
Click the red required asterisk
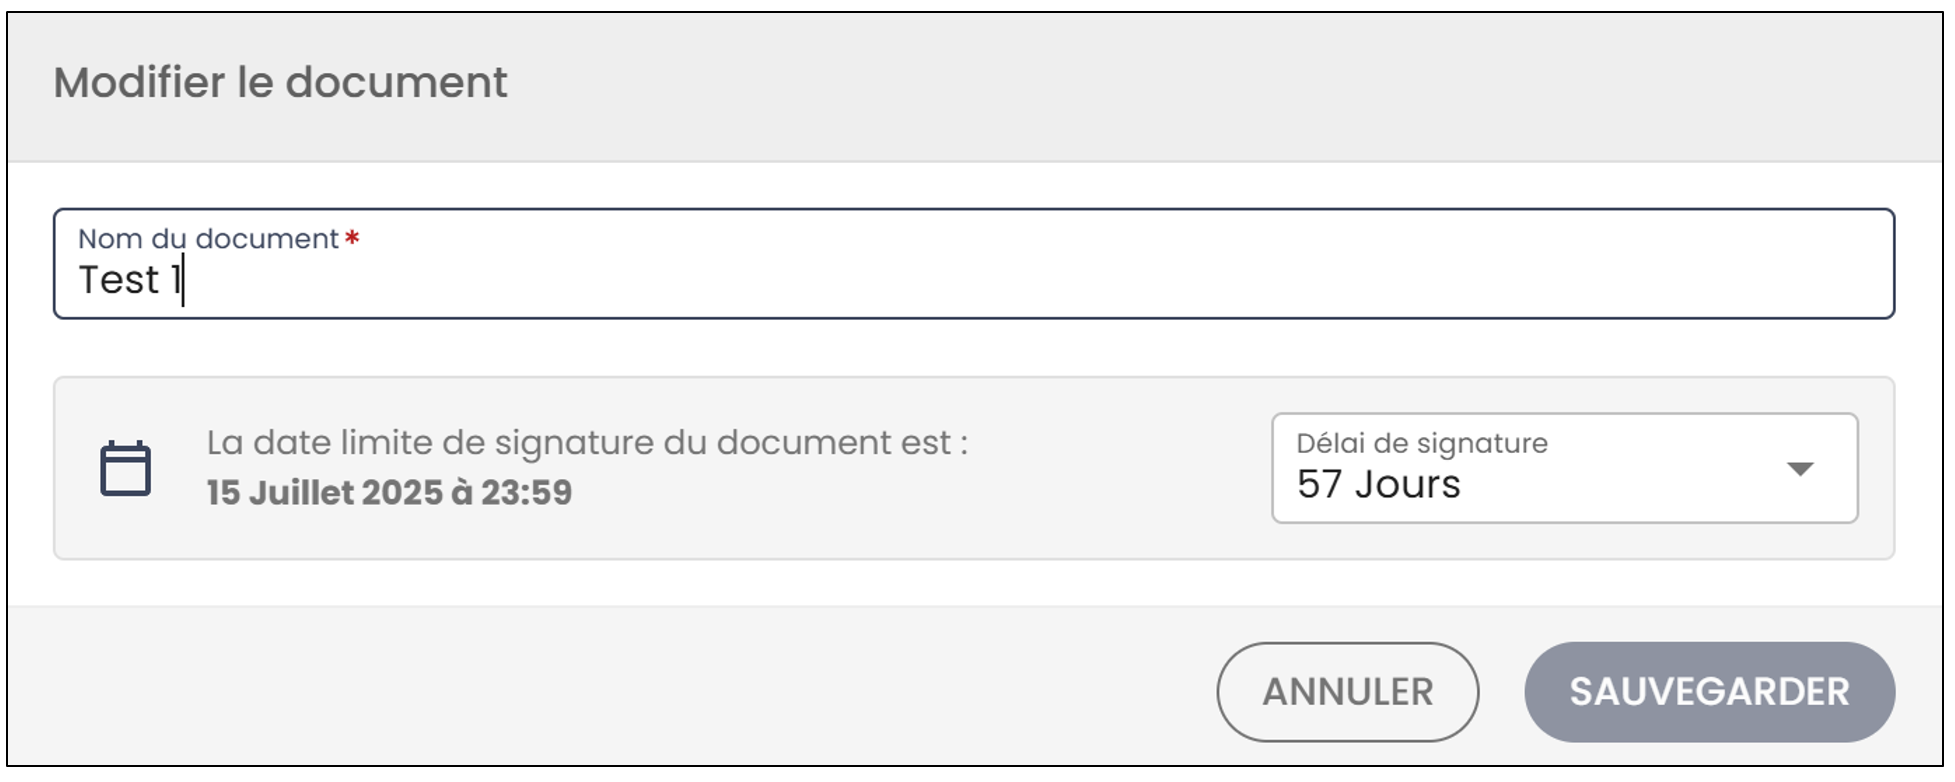pyautogui.click(x=352, y=238)
